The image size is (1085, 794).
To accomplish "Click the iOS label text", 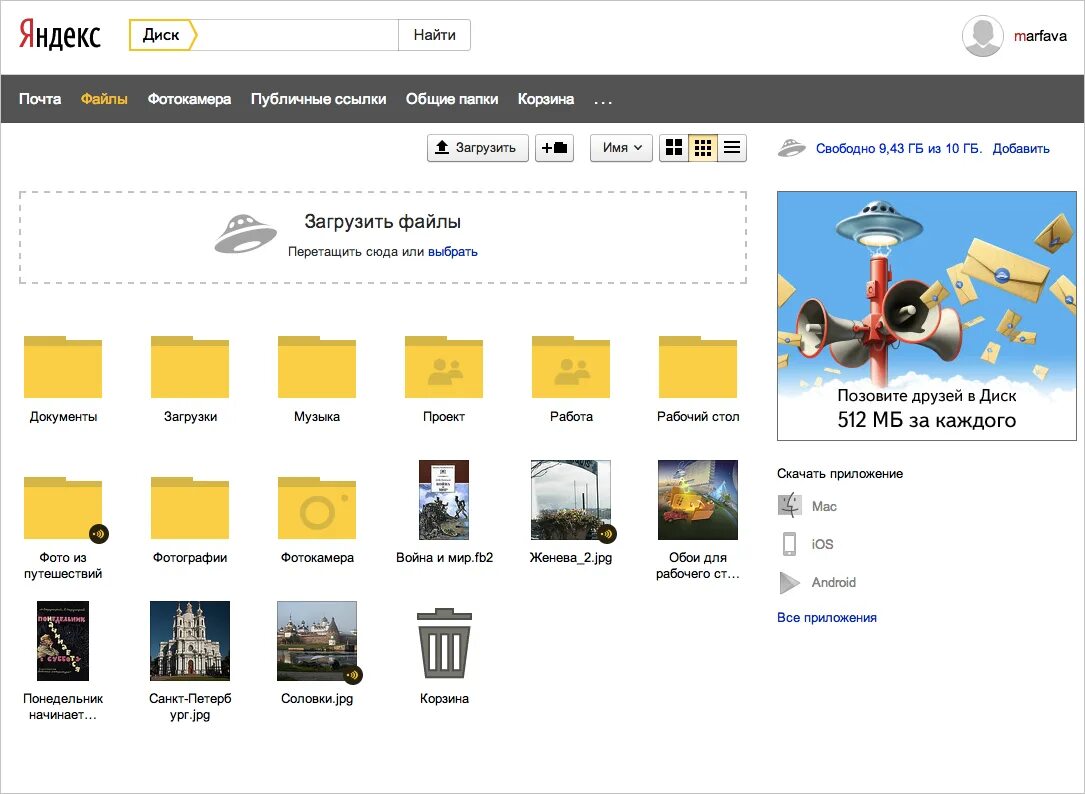I will coord(823,544).
